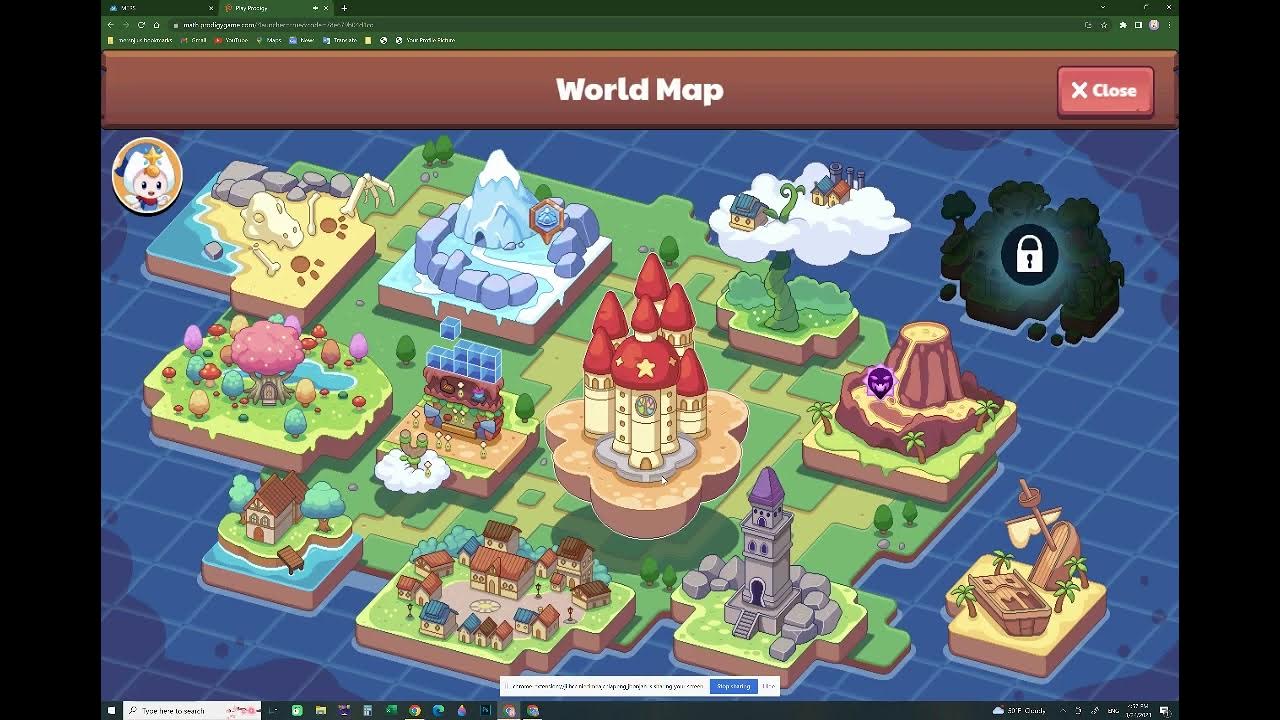Click the browser back arrow
Screen dimensions: 1280x720
[x=112, y=24]
